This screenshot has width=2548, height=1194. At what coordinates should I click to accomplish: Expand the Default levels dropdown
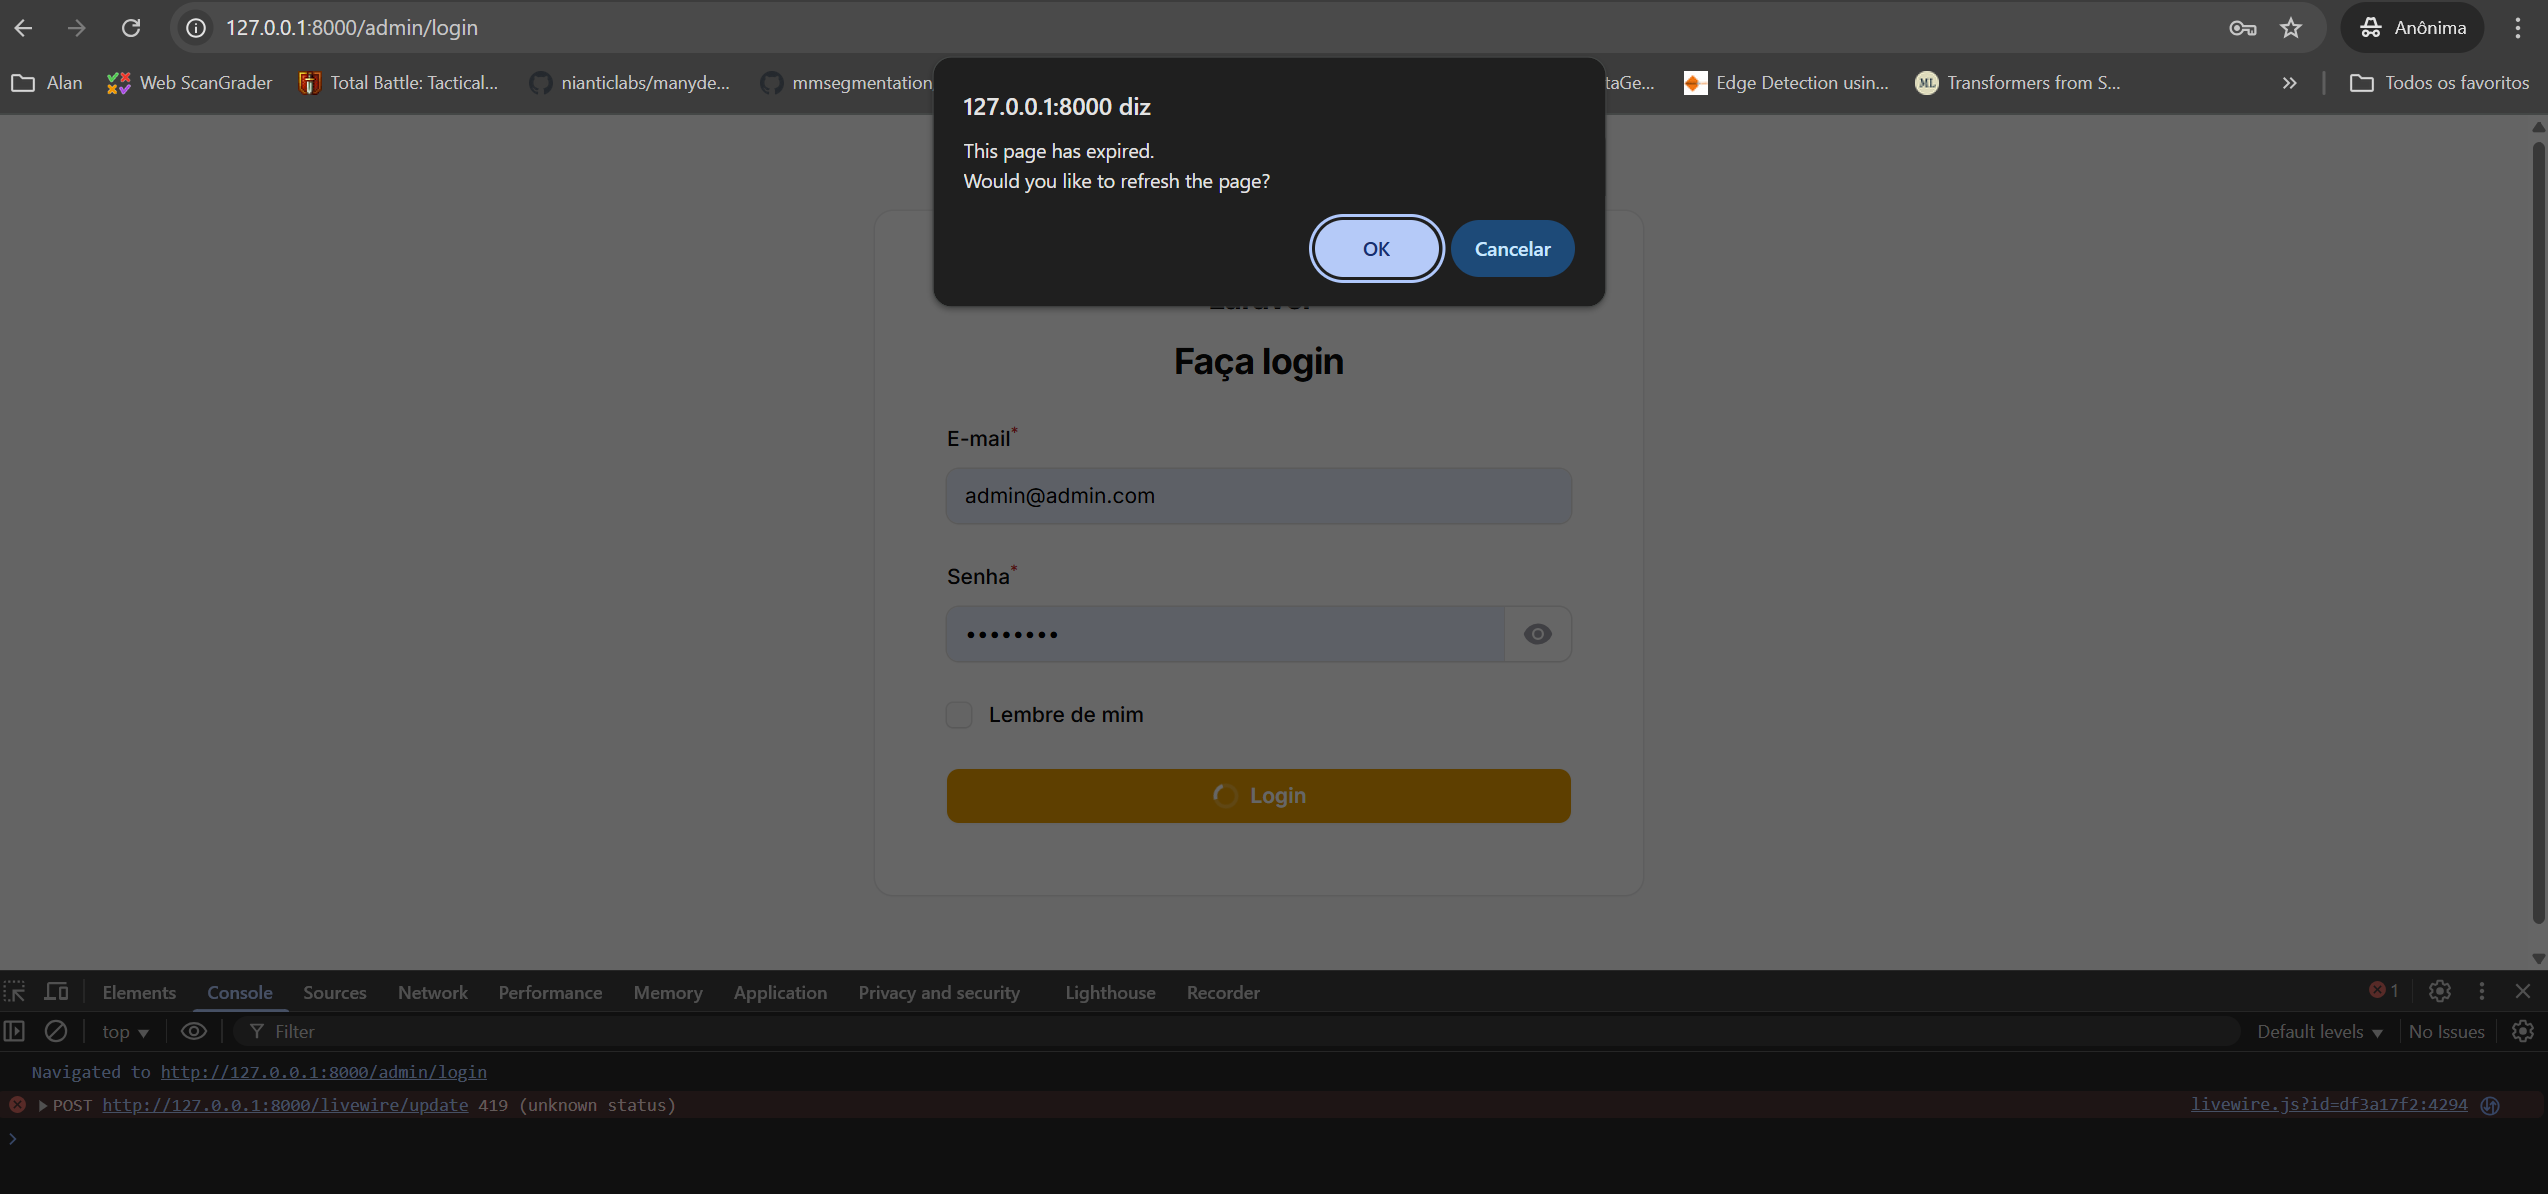(x=2318, y=1032)
